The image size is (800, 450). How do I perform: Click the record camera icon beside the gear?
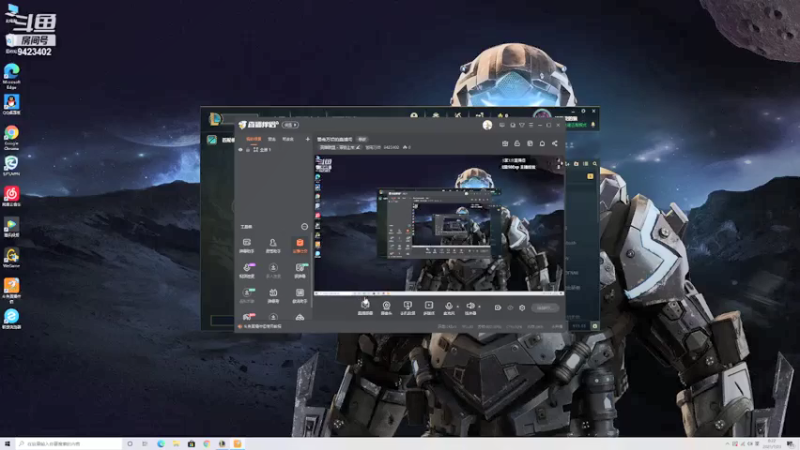(x=497, y=308)
